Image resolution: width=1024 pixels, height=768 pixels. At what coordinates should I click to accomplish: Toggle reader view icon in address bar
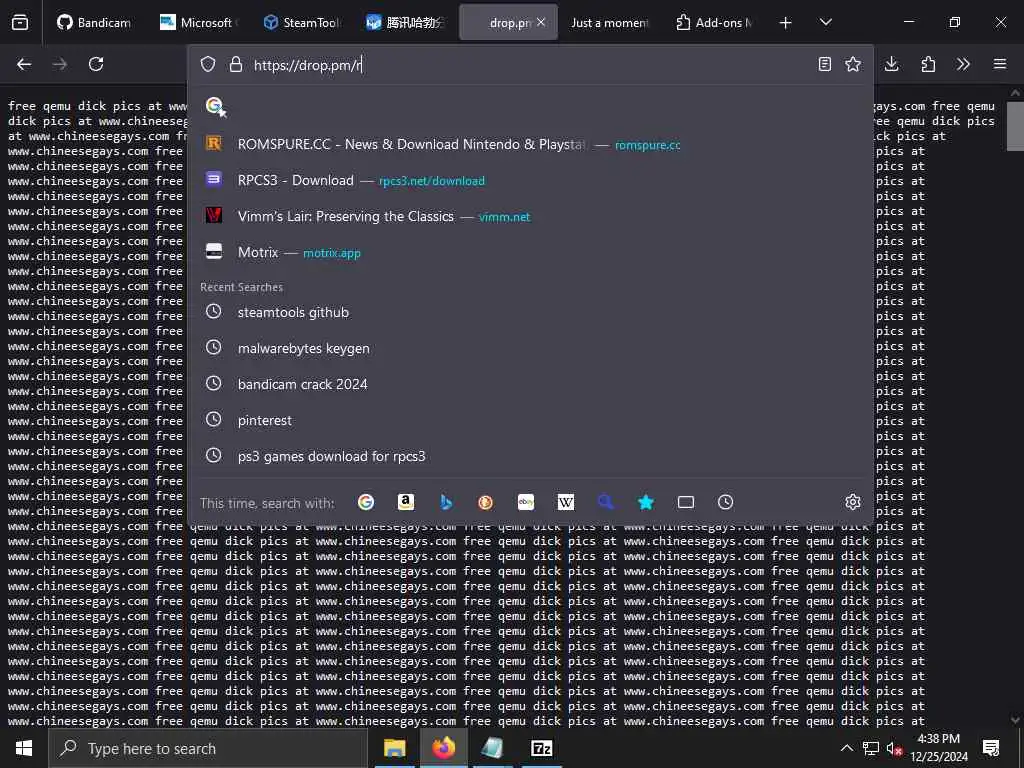[825, 64]
